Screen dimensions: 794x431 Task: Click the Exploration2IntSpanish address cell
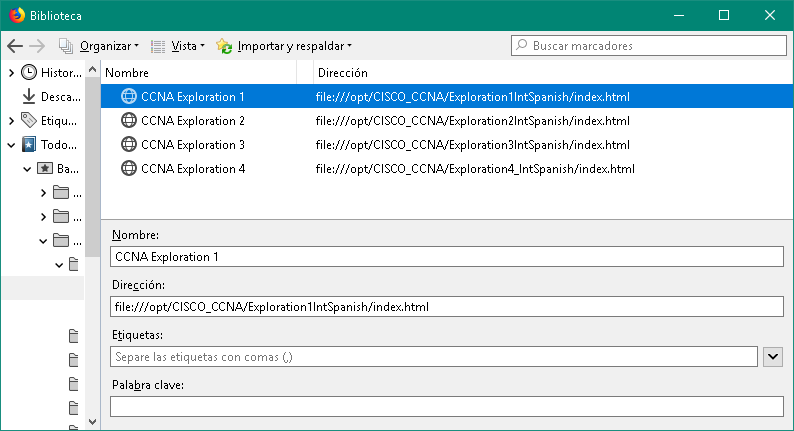pos(472,121)
